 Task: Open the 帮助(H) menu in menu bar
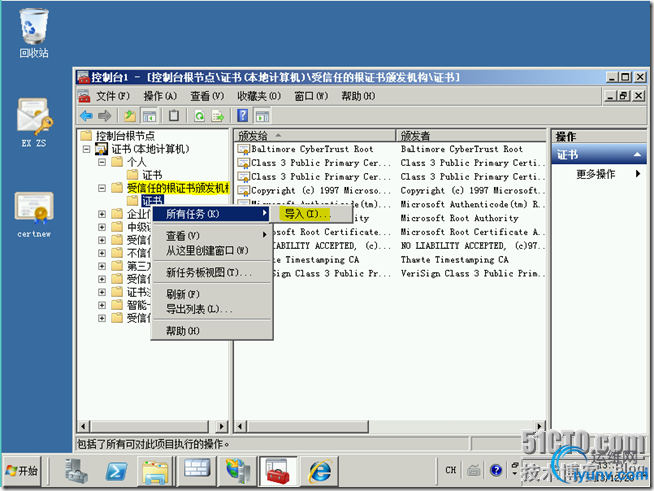tap(358, 96)
